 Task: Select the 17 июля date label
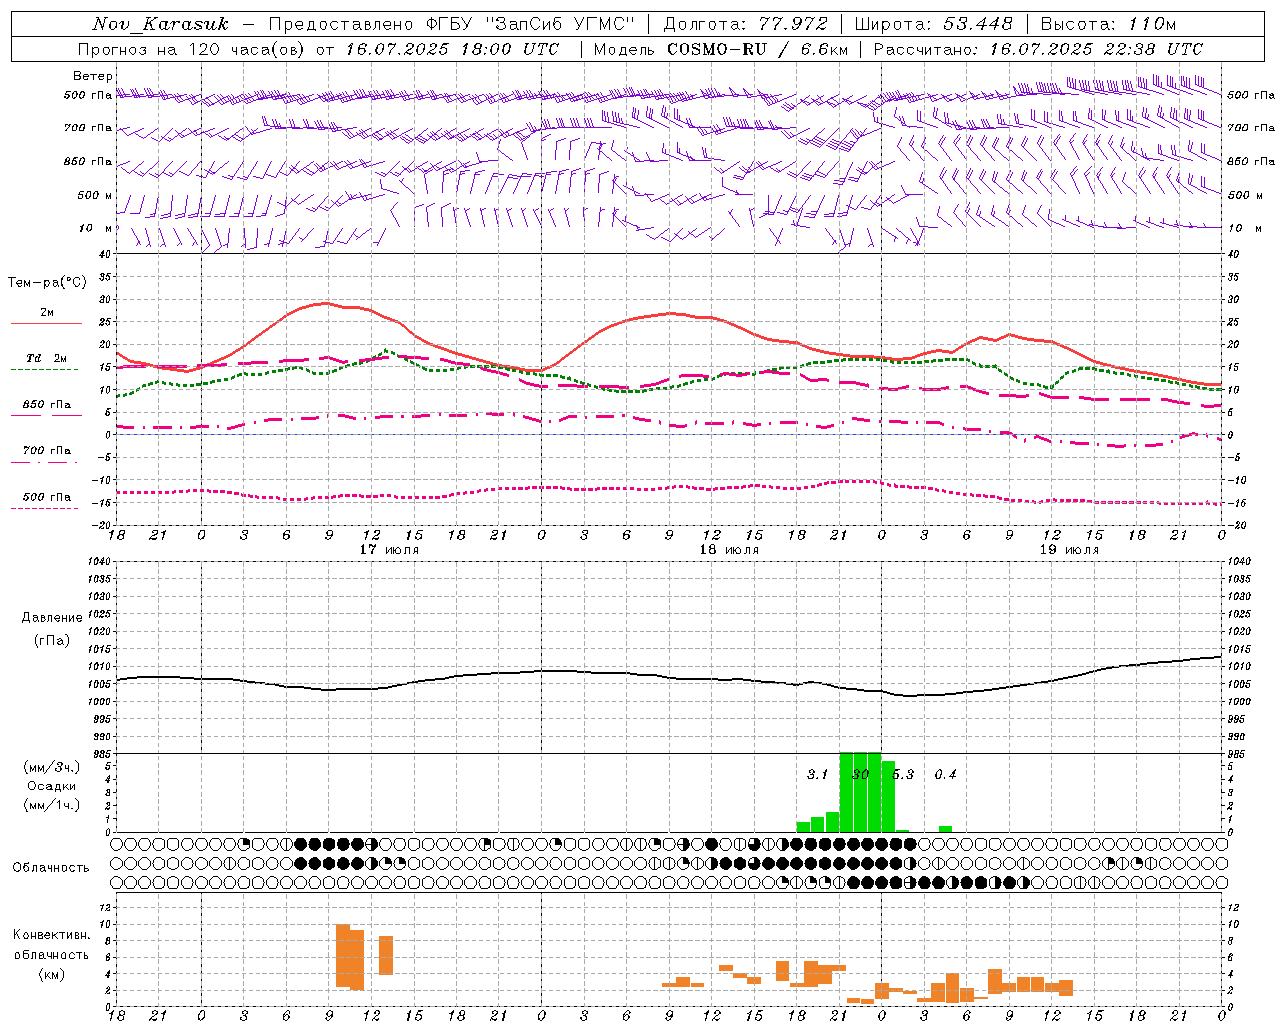pyautogui.click(x=389, y=550)
